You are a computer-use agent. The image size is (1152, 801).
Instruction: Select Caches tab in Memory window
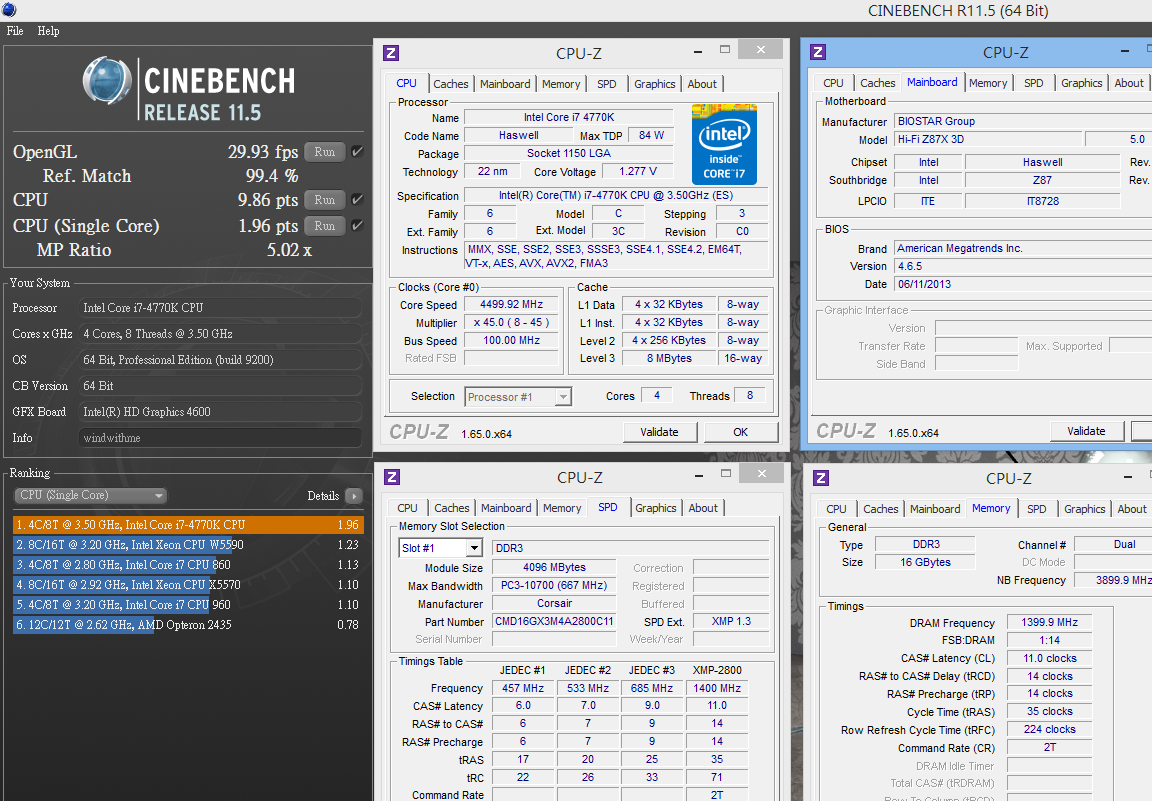tap(880, 509)
